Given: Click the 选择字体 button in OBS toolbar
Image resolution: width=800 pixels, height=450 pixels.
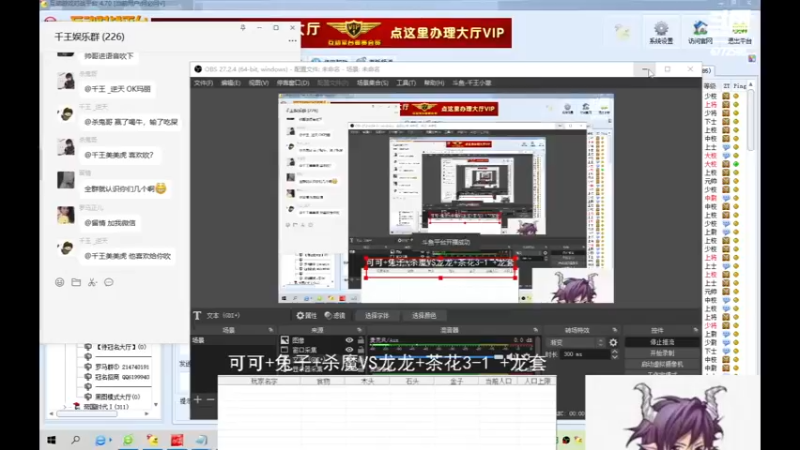Looking at the screenshot, I should pos(377,315).
